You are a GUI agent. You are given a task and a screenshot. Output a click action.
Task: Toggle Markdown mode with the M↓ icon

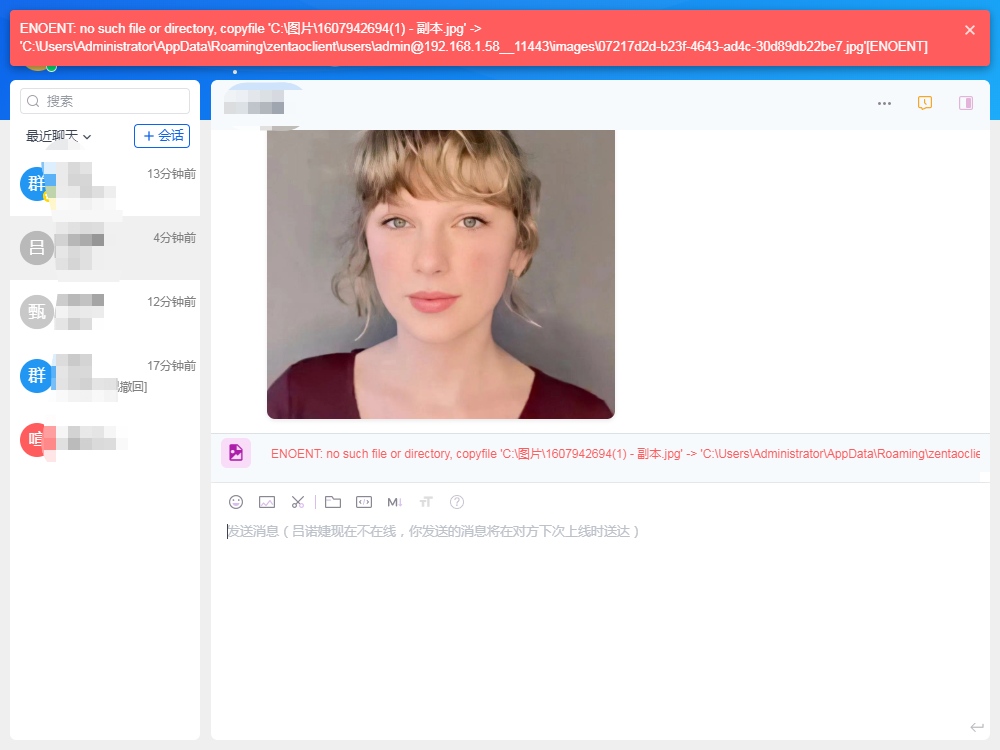click(x=395, y=502)
